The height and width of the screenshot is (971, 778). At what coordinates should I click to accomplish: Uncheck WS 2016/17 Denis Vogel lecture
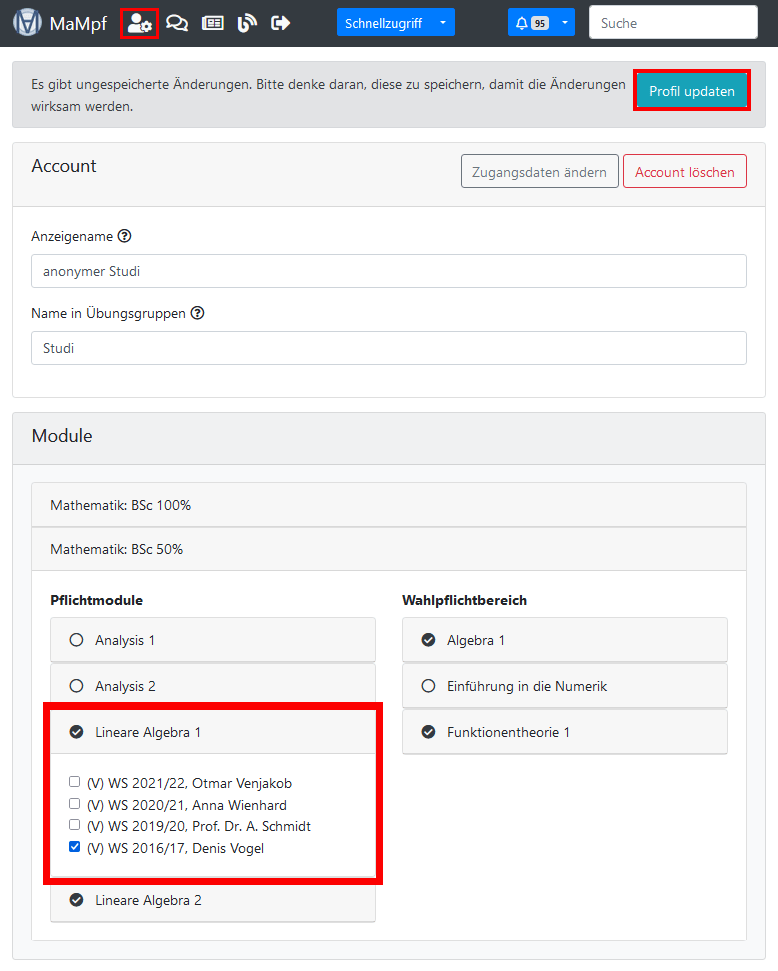click(74, 847)
